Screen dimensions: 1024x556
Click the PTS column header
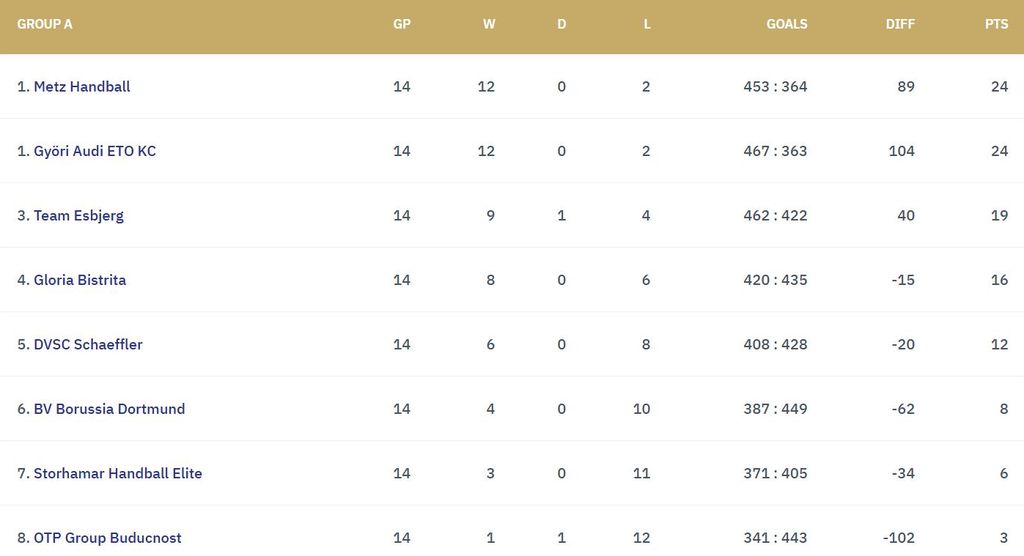[x=996, y=24]
